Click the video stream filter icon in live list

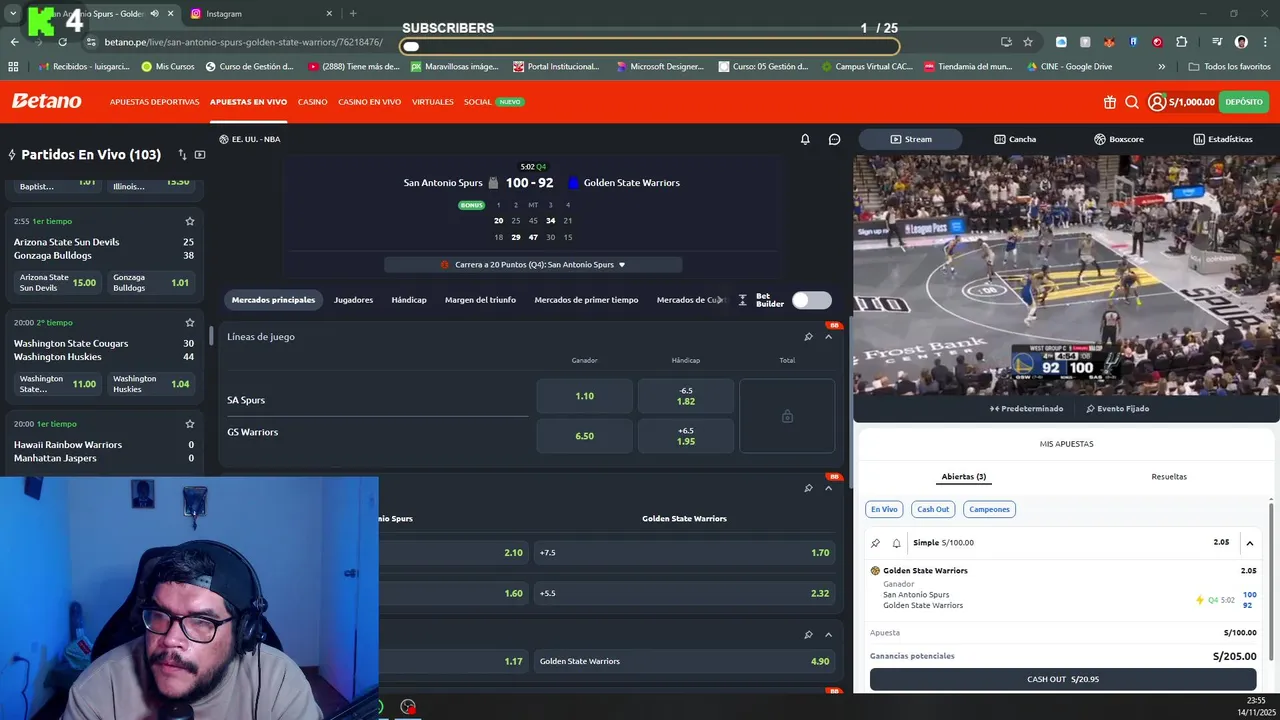[x=200, y=155]
